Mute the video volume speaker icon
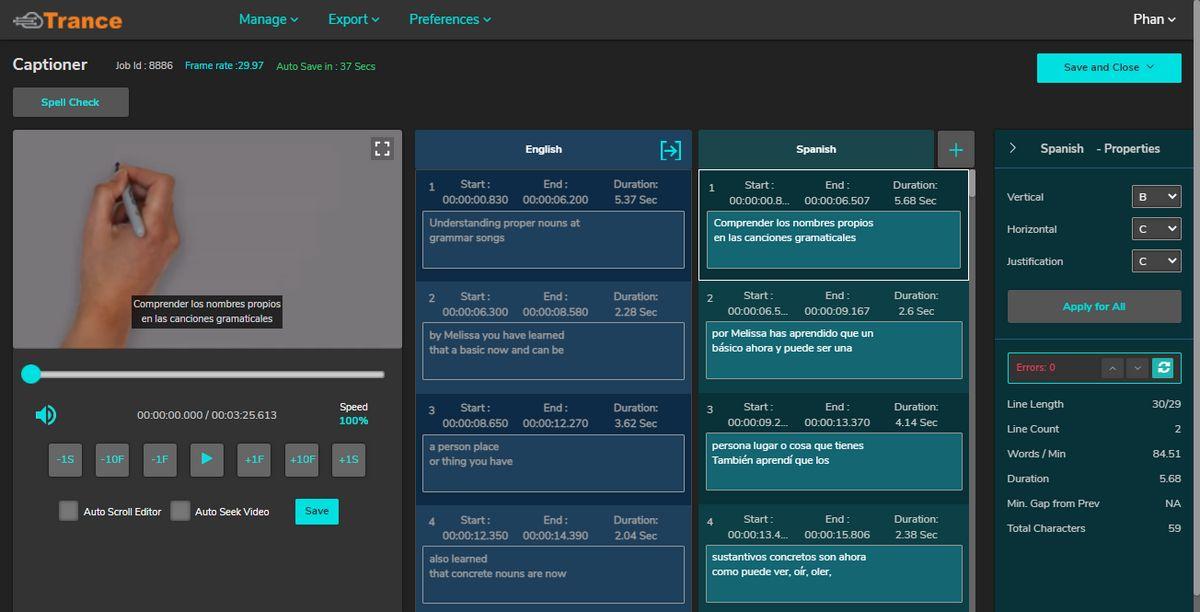Image resolution: width=1200 pixels, height=612 pixels. point(46,415)
